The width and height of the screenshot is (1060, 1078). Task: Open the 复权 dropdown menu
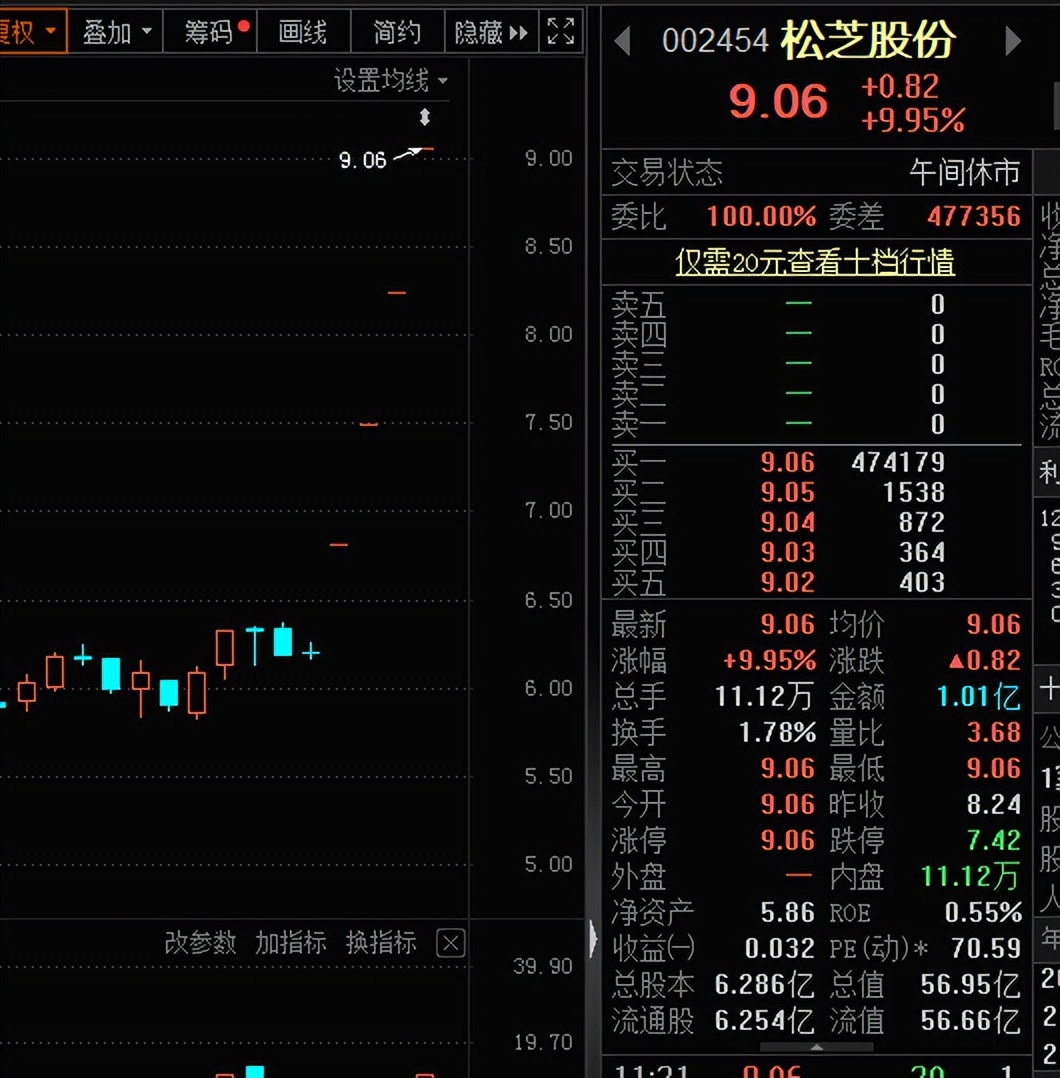[x=28, y=32]
